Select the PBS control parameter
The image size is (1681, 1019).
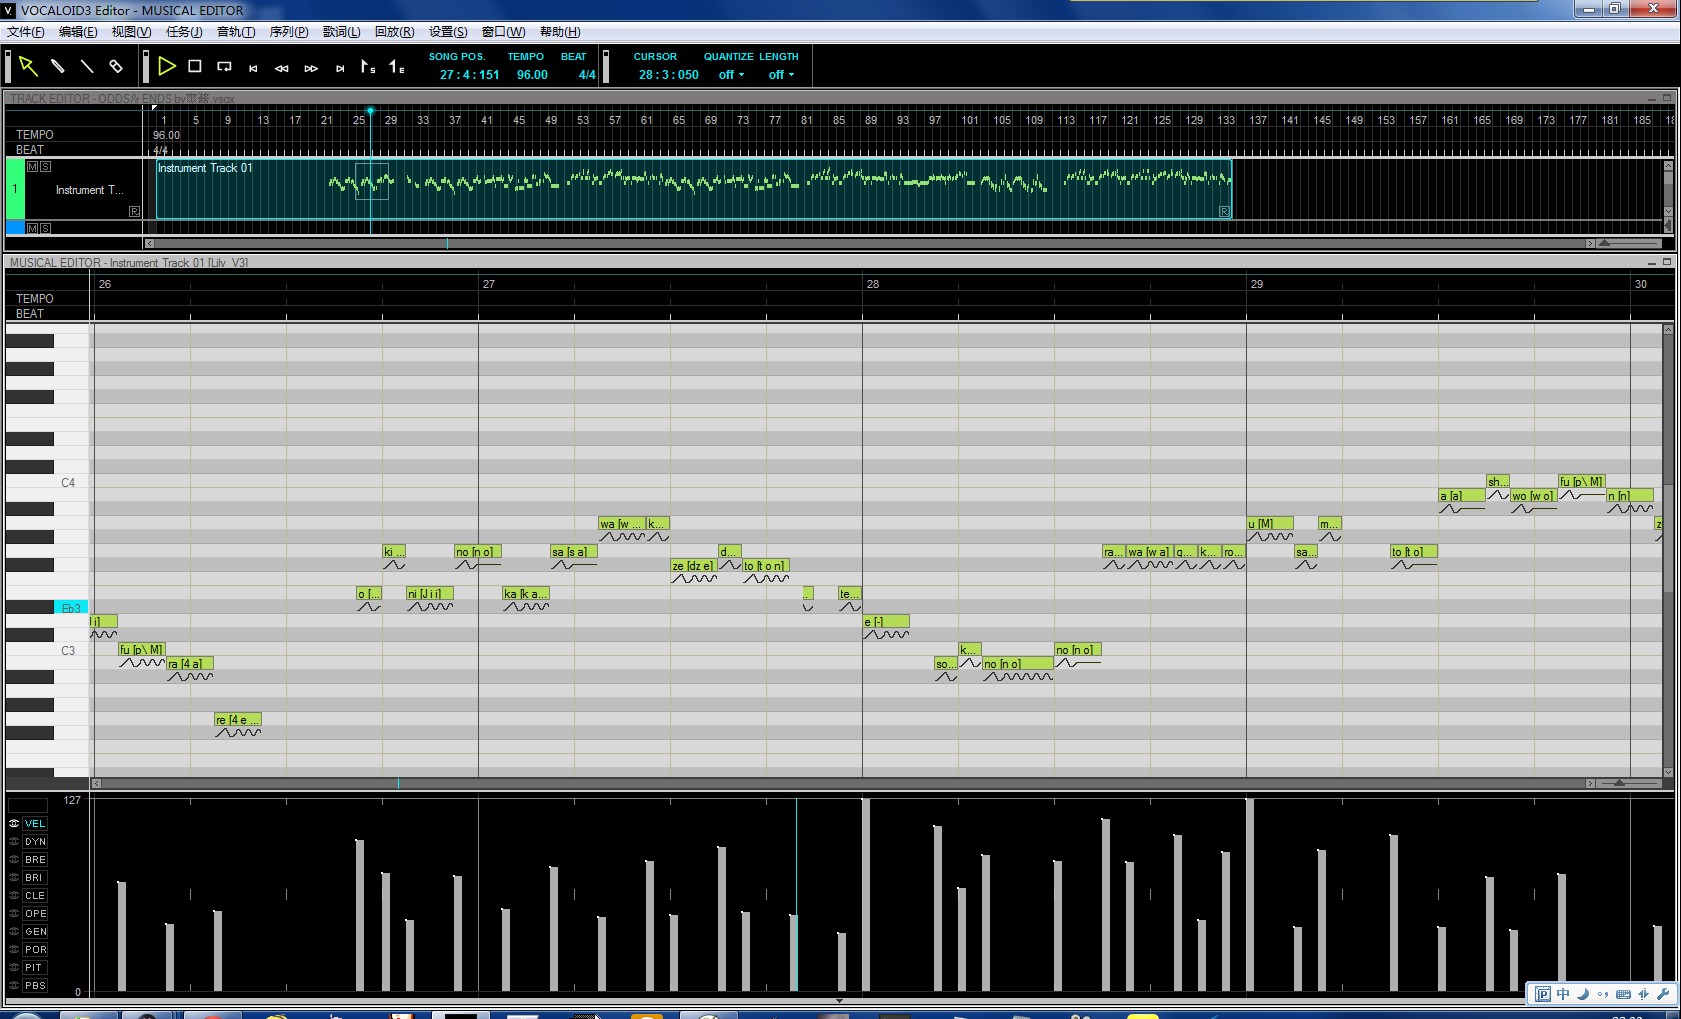coord(35,986)
